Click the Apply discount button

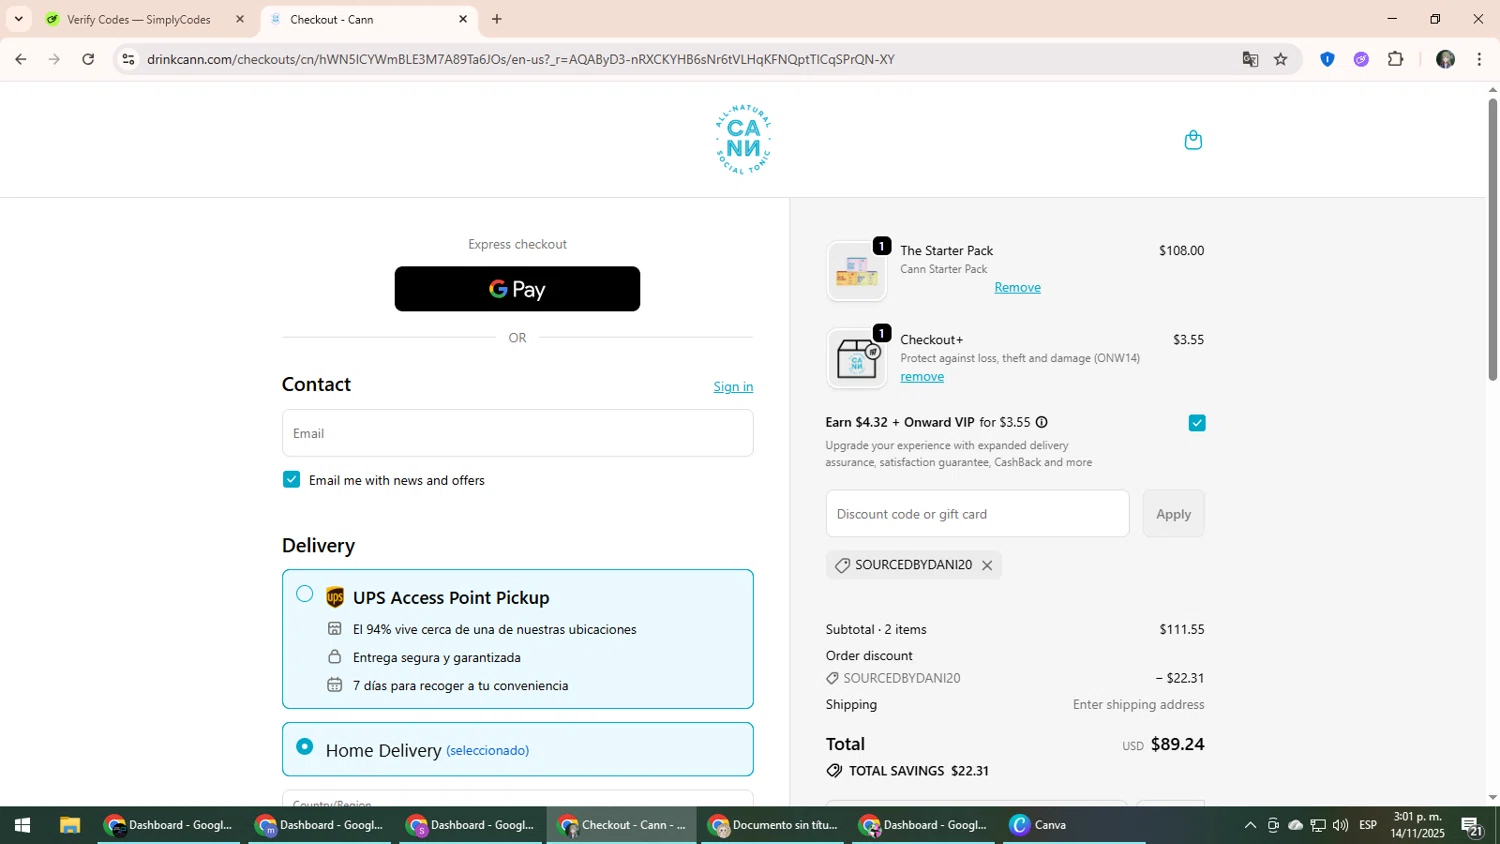pos(1173,514)
